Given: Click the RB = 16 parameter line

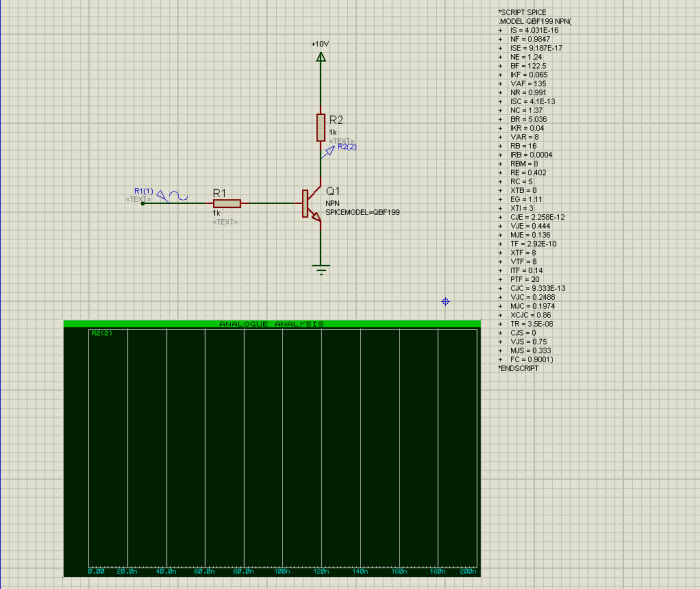Looking at the screenshot, I should [517, 146].
